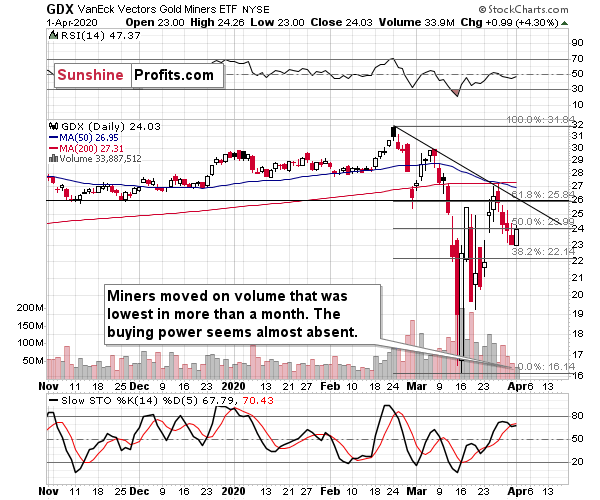Click the StockCharts.com copyright label

[523, 9]
